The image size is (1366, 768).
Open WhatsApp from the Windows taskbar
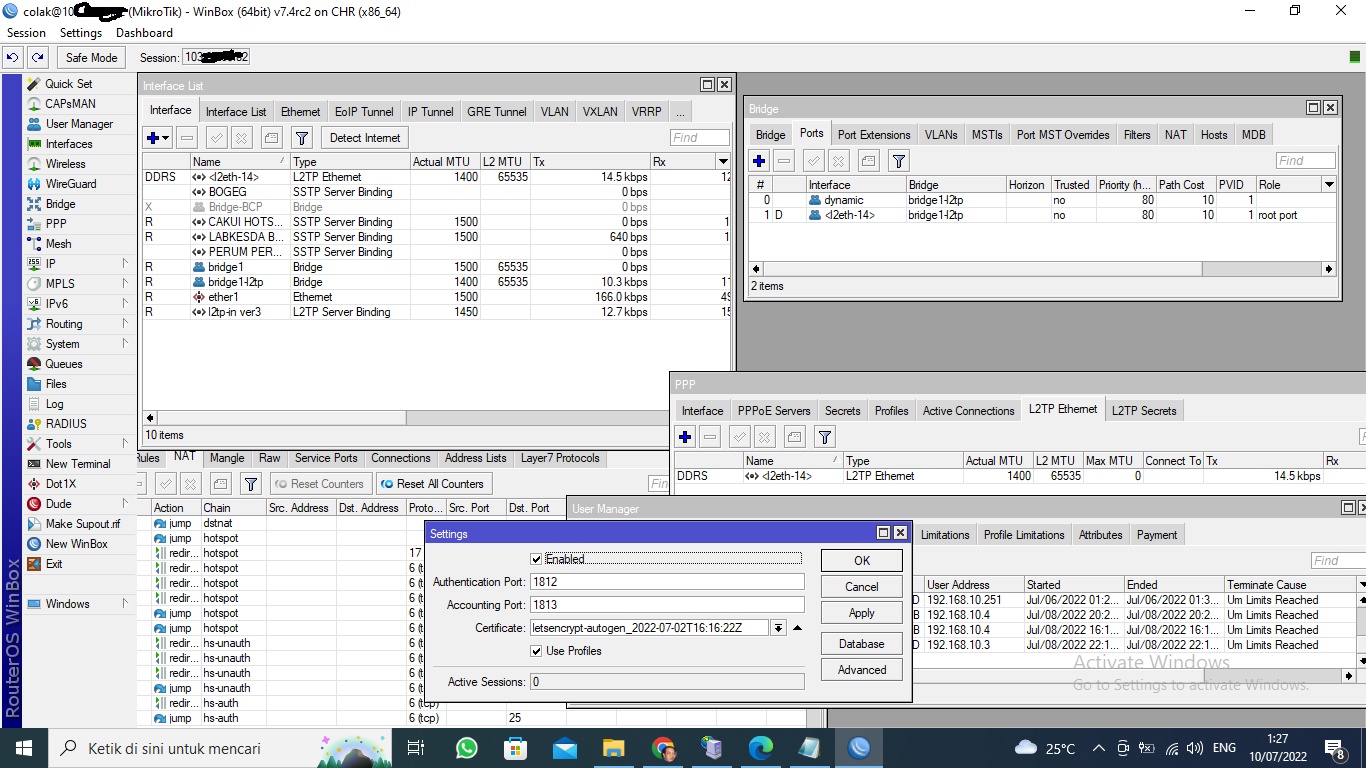tap(466, 748)
